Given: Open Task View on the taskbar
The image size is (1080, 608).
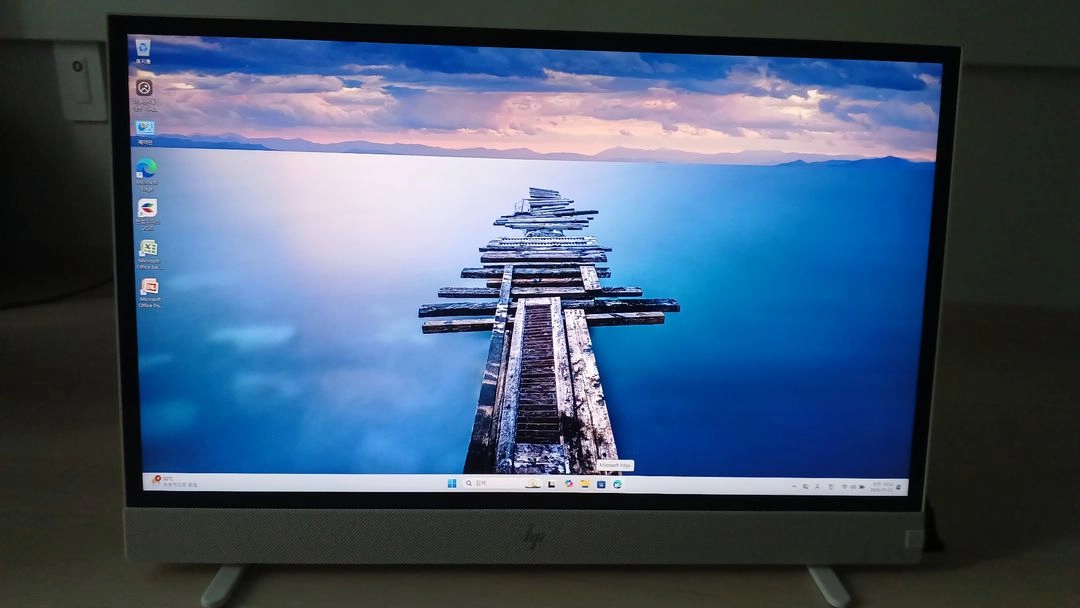Looking at the screenshot, I should pos(552,484).
